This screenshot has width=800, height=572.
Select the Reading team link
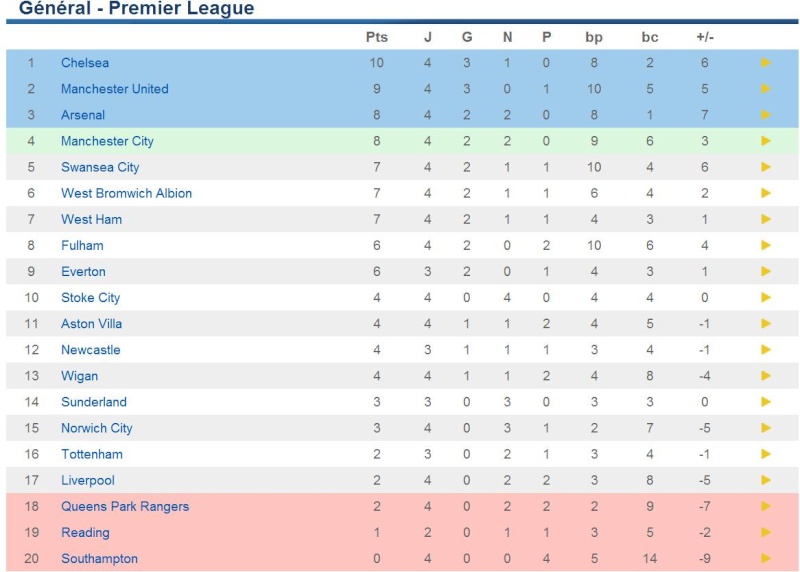point(85,533)
